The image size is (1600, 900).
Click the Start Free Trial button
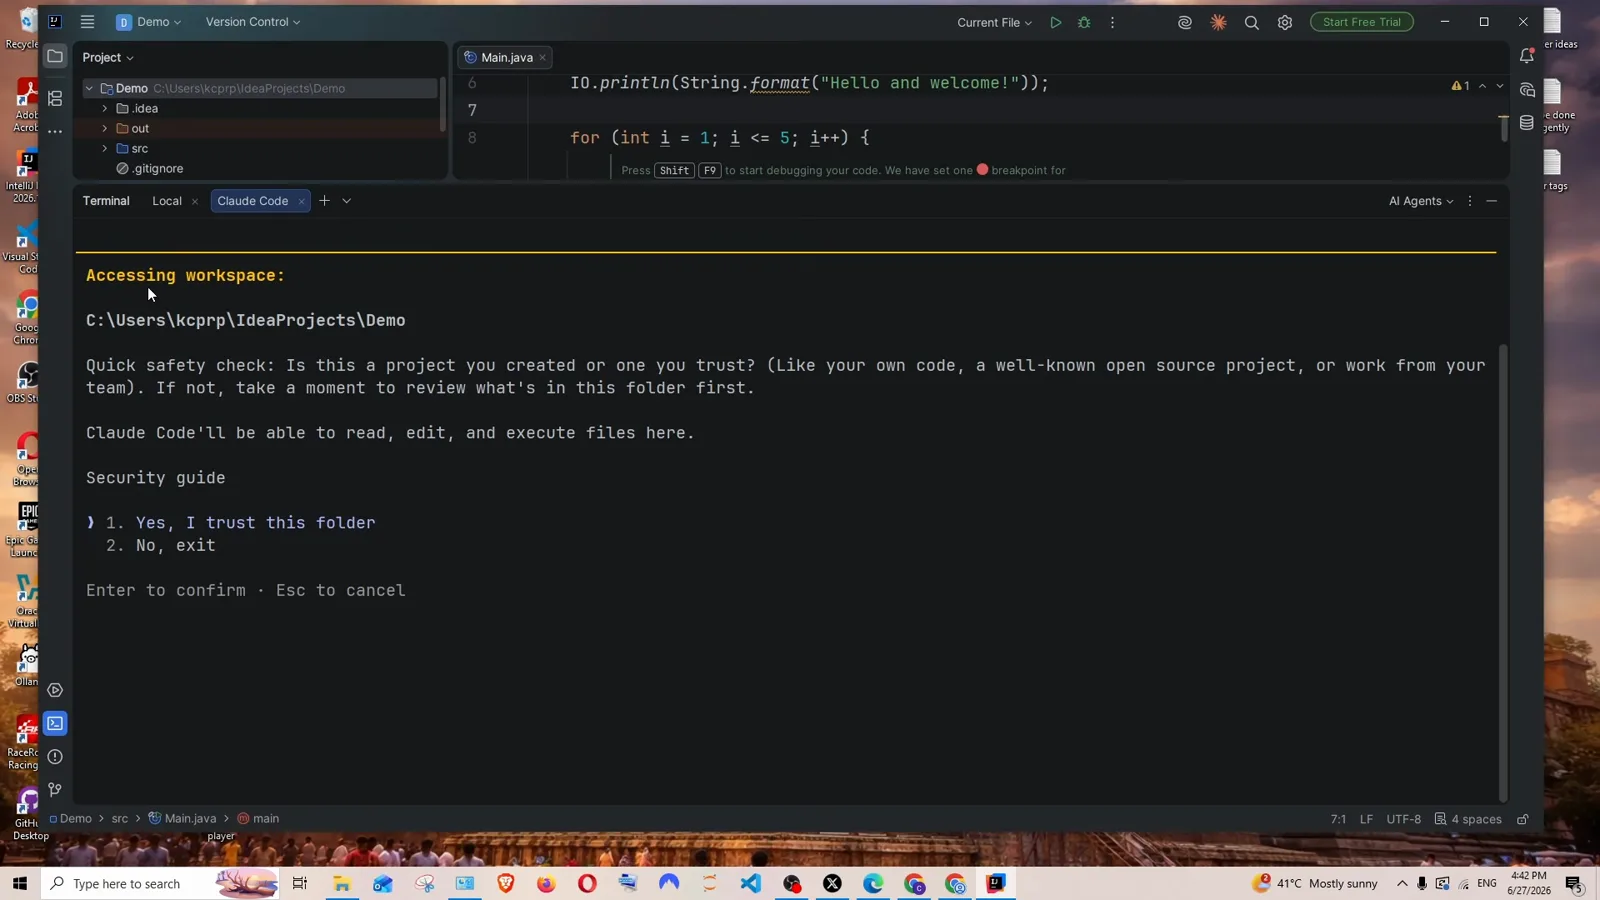[x=1362, y=22]
